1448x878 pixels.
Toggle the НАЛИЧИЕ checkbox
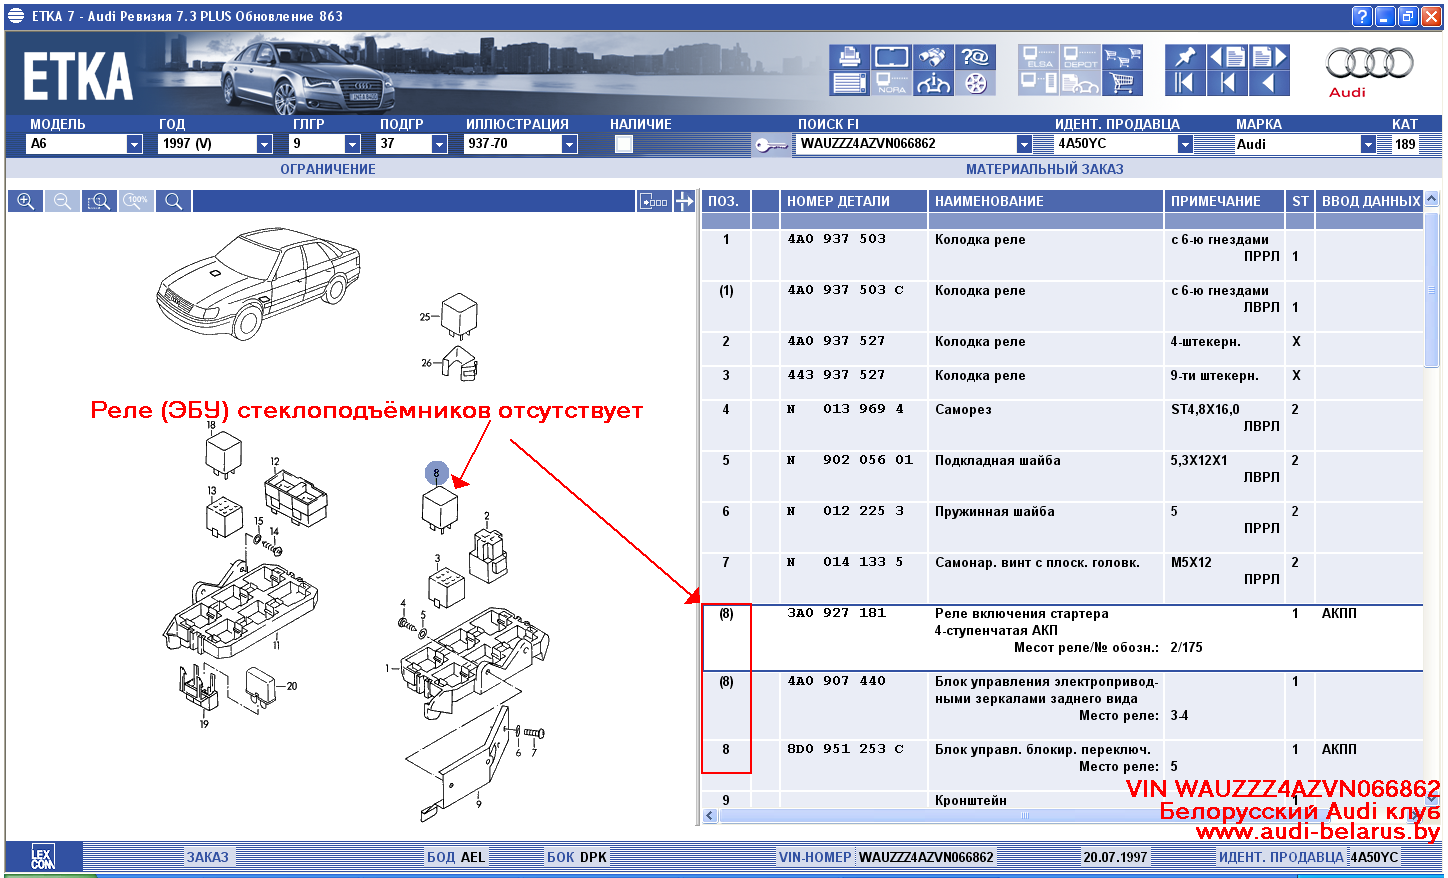pos(624,144)
